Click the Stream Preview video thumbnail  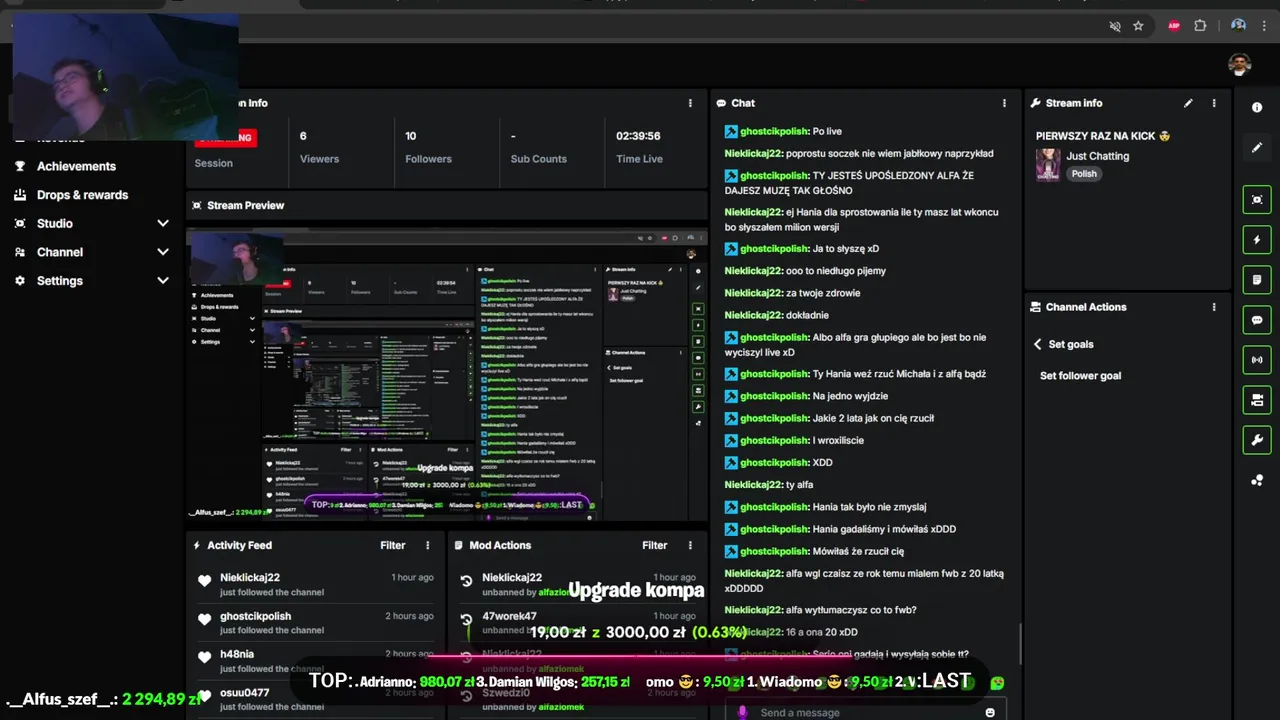[x=446, y=374]
